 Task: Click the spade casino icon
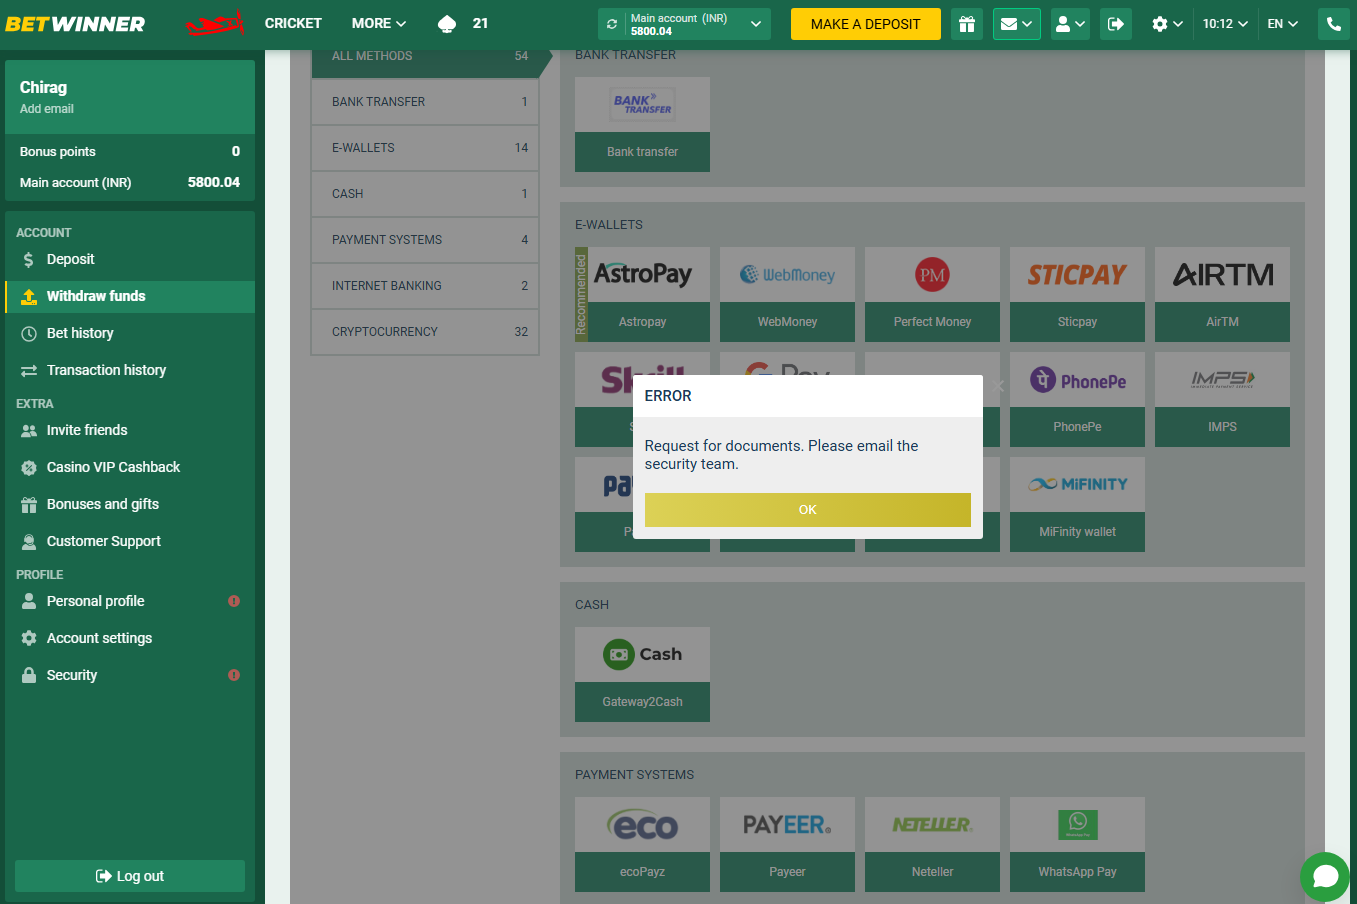pyautogui.click(x=447, y=23)
